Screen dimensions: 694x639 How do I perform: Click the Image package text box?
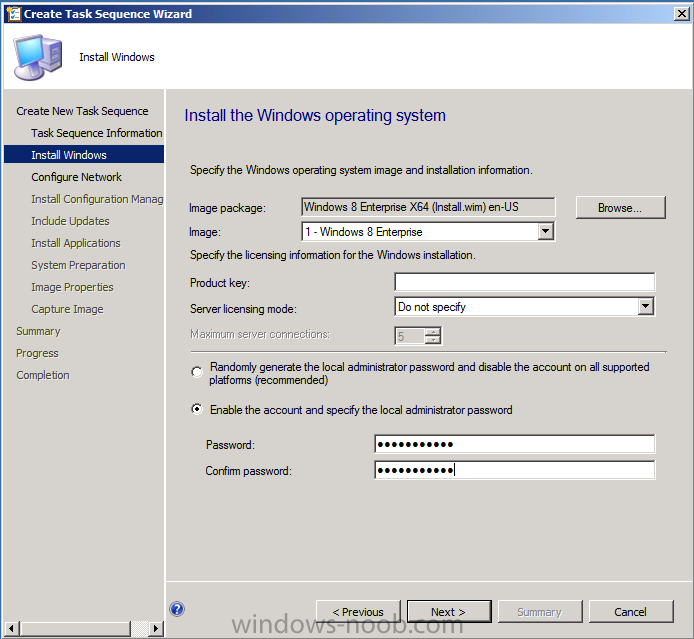428,207
